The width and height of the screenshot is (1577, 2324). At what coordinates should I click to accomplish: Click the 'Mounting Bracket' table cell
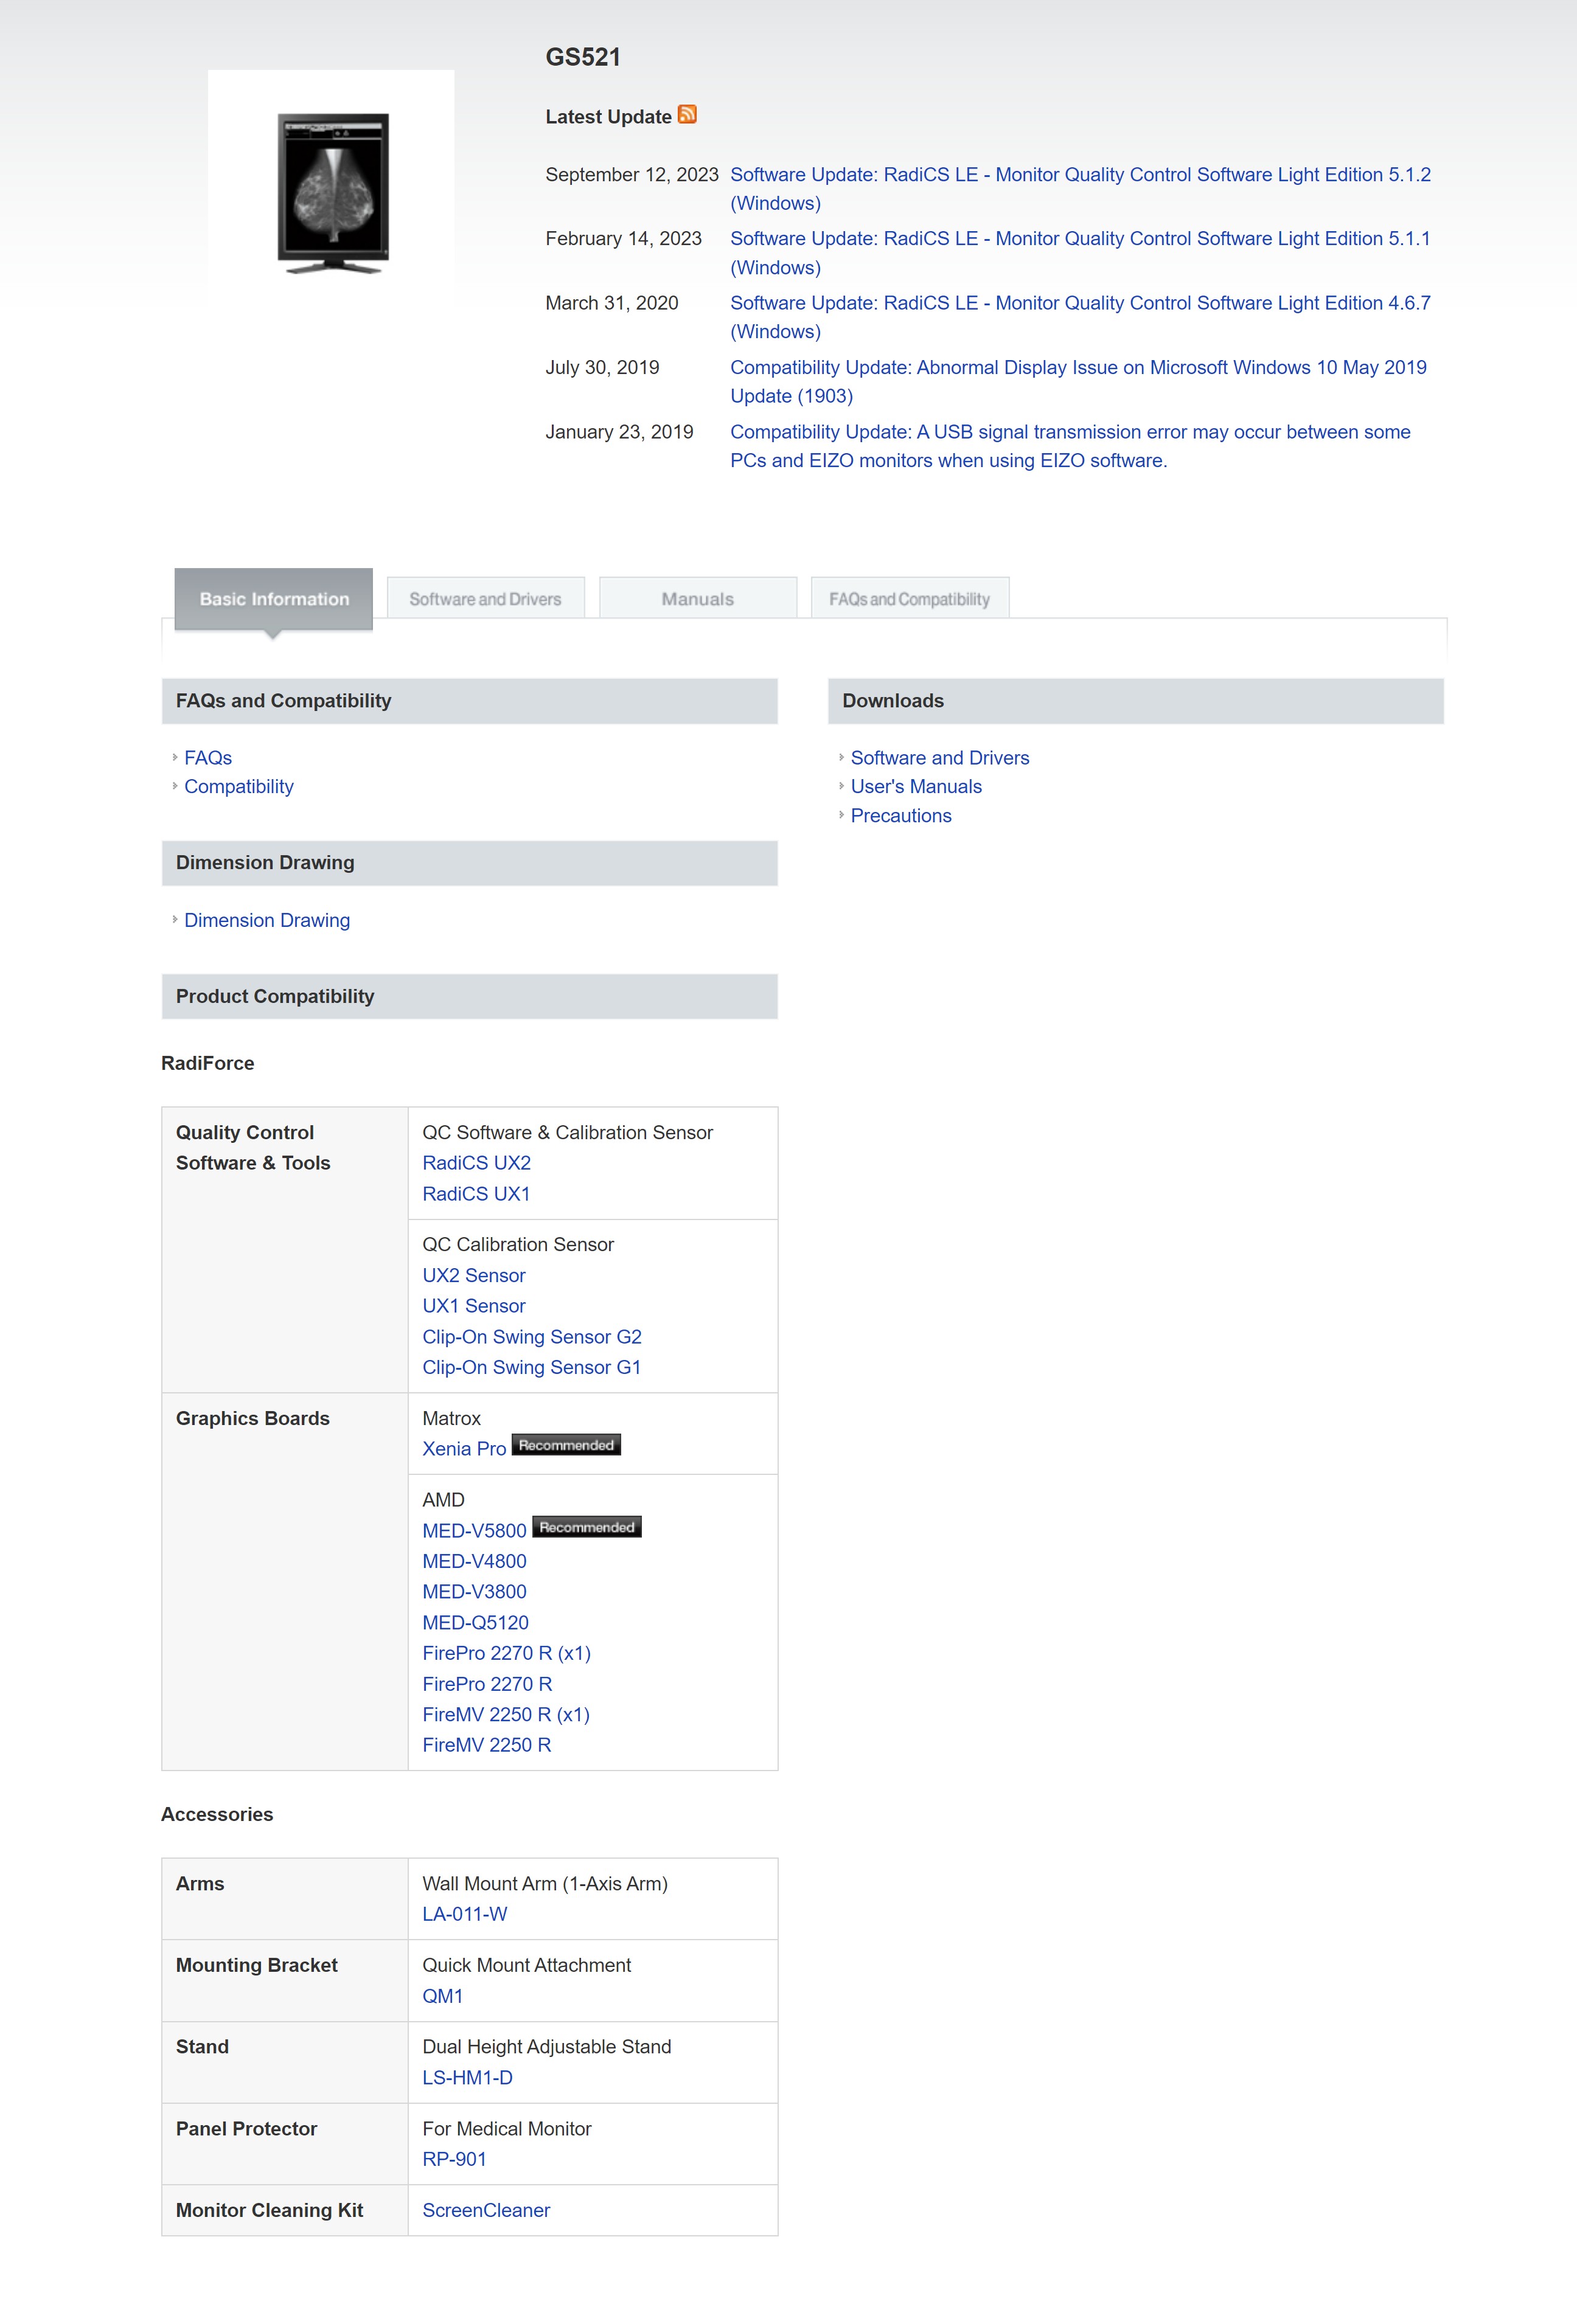click(285, 1981)
